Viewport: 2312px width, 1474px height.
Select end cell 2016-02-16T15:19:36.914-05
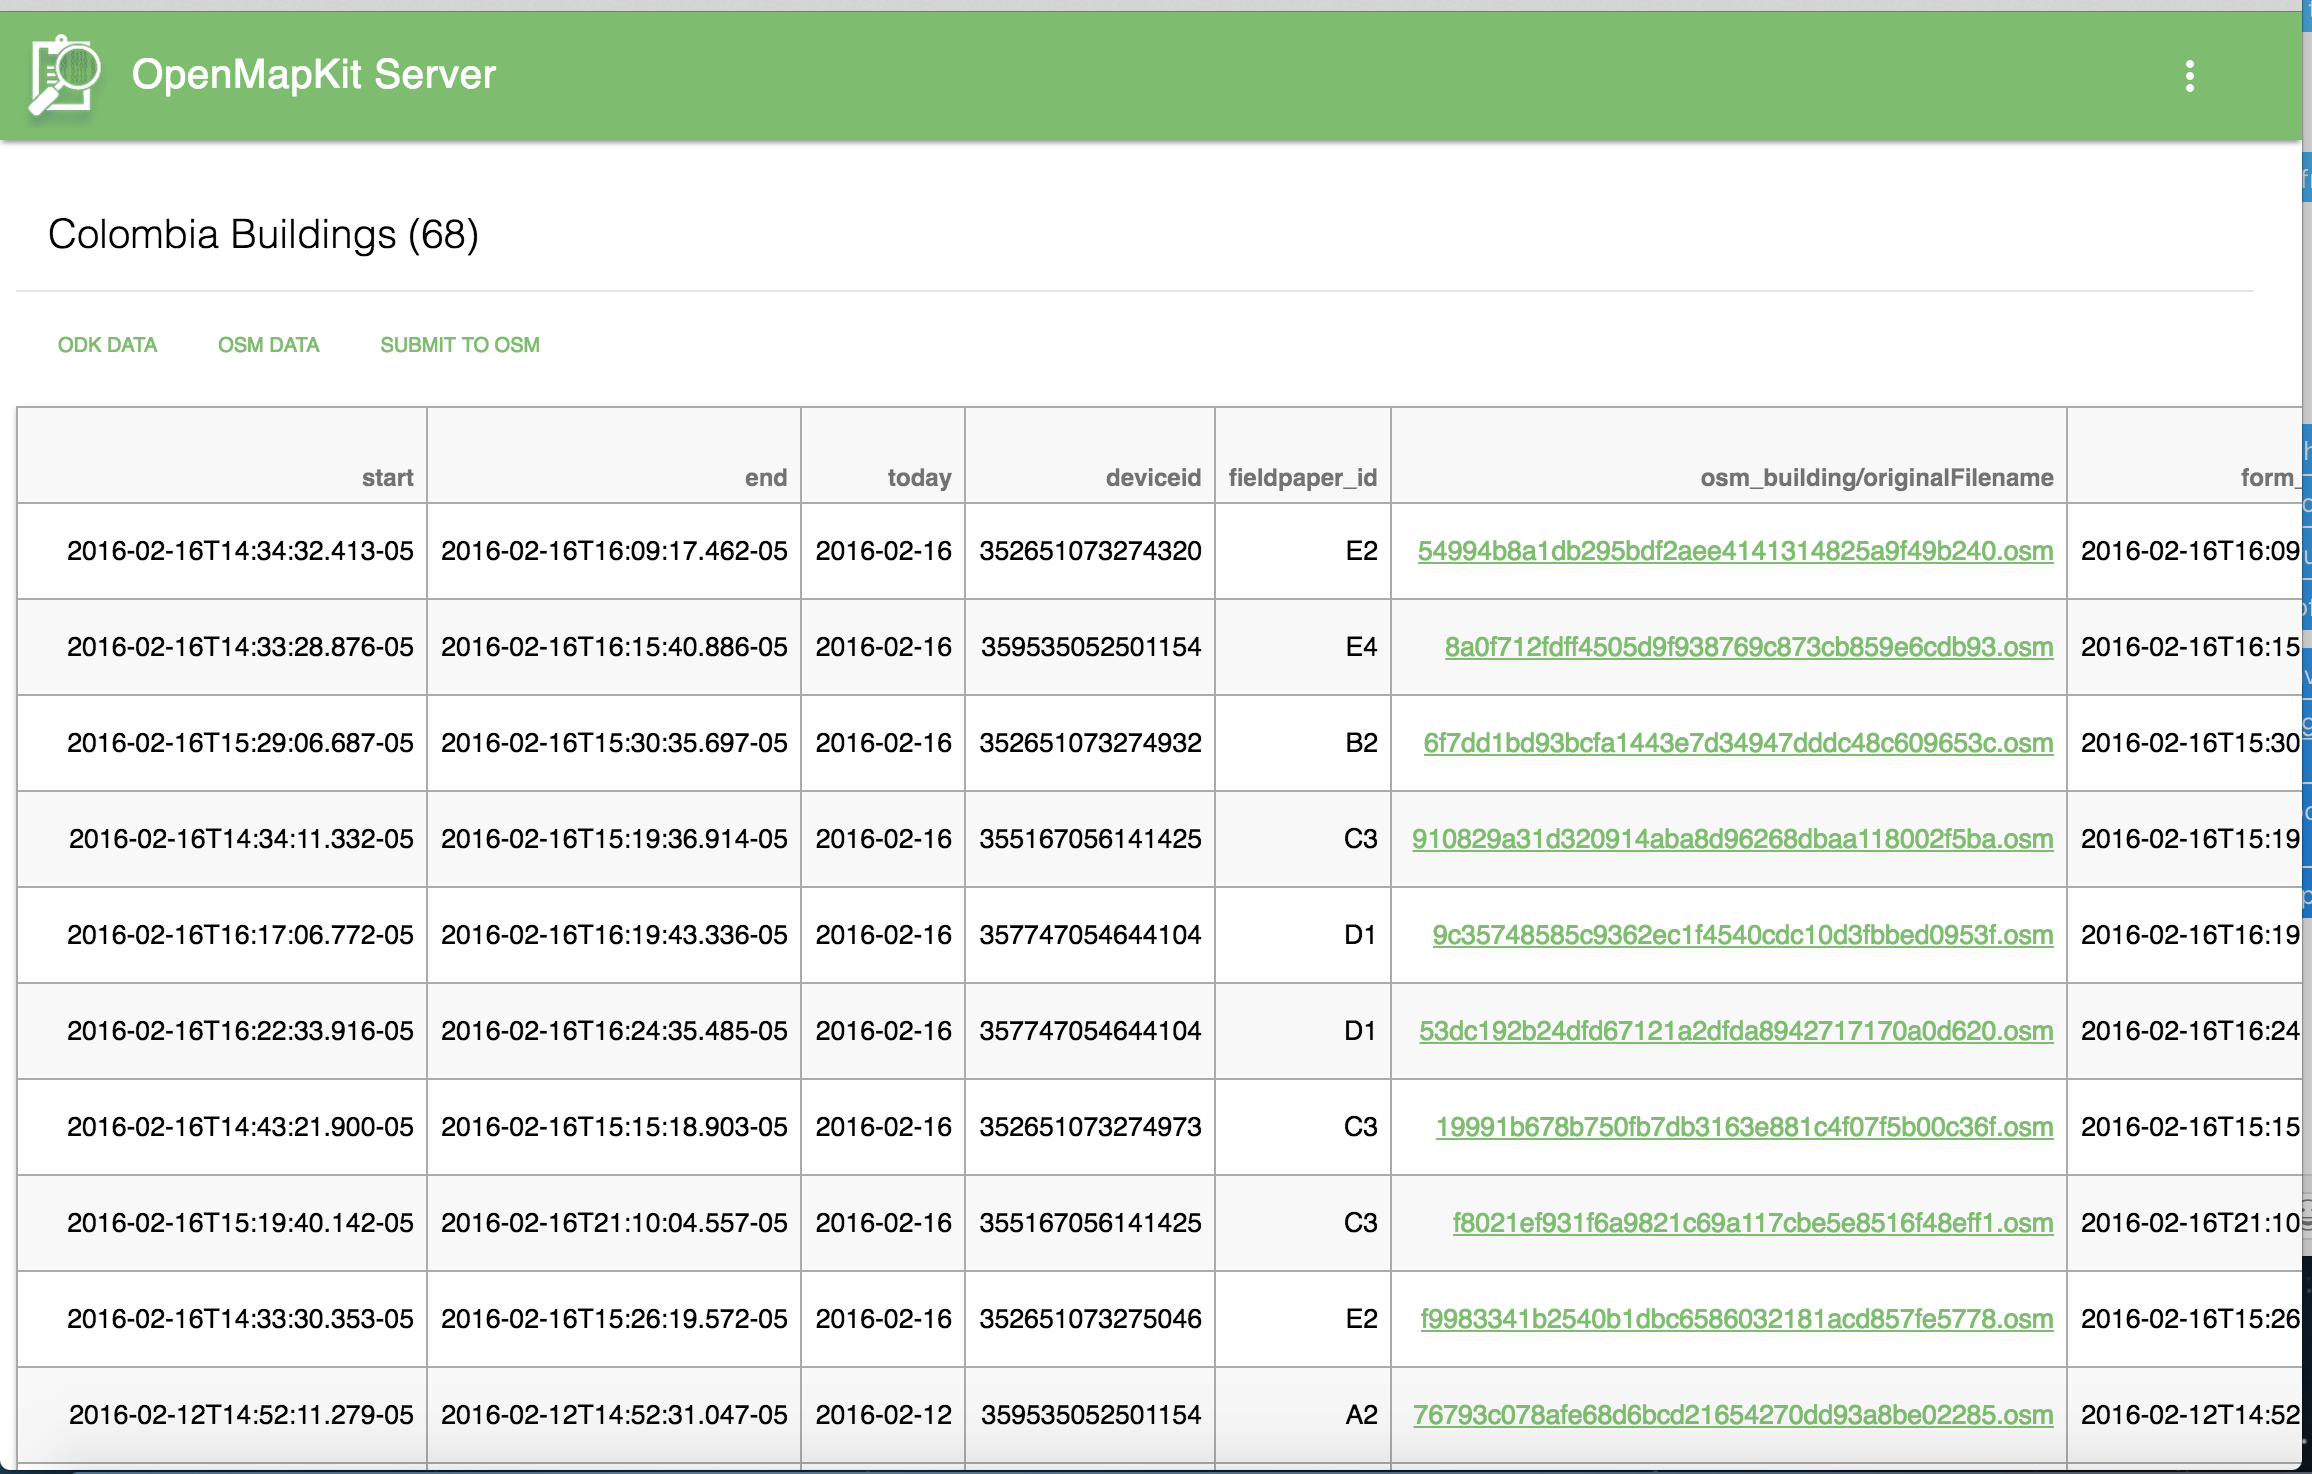614,839
